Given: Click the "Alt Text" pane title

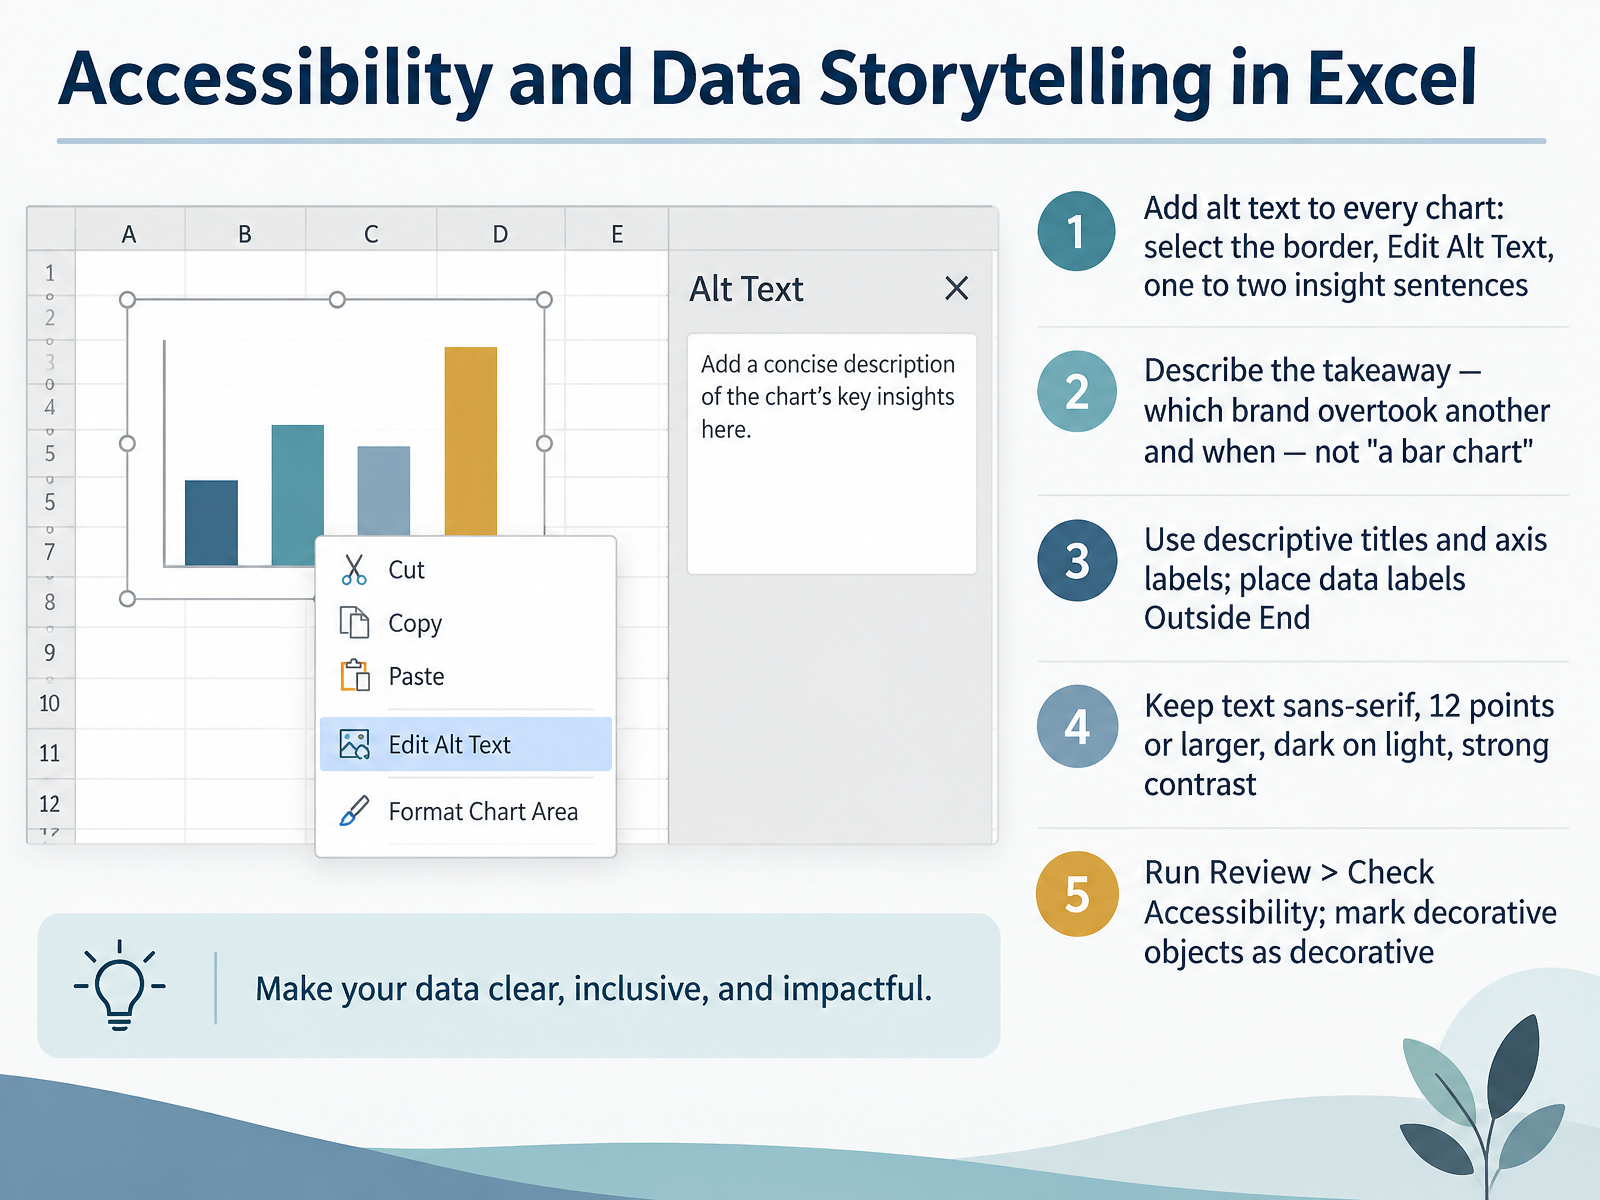Looking at the screenshot, I should pyautogui.click(x=746, y=289).
